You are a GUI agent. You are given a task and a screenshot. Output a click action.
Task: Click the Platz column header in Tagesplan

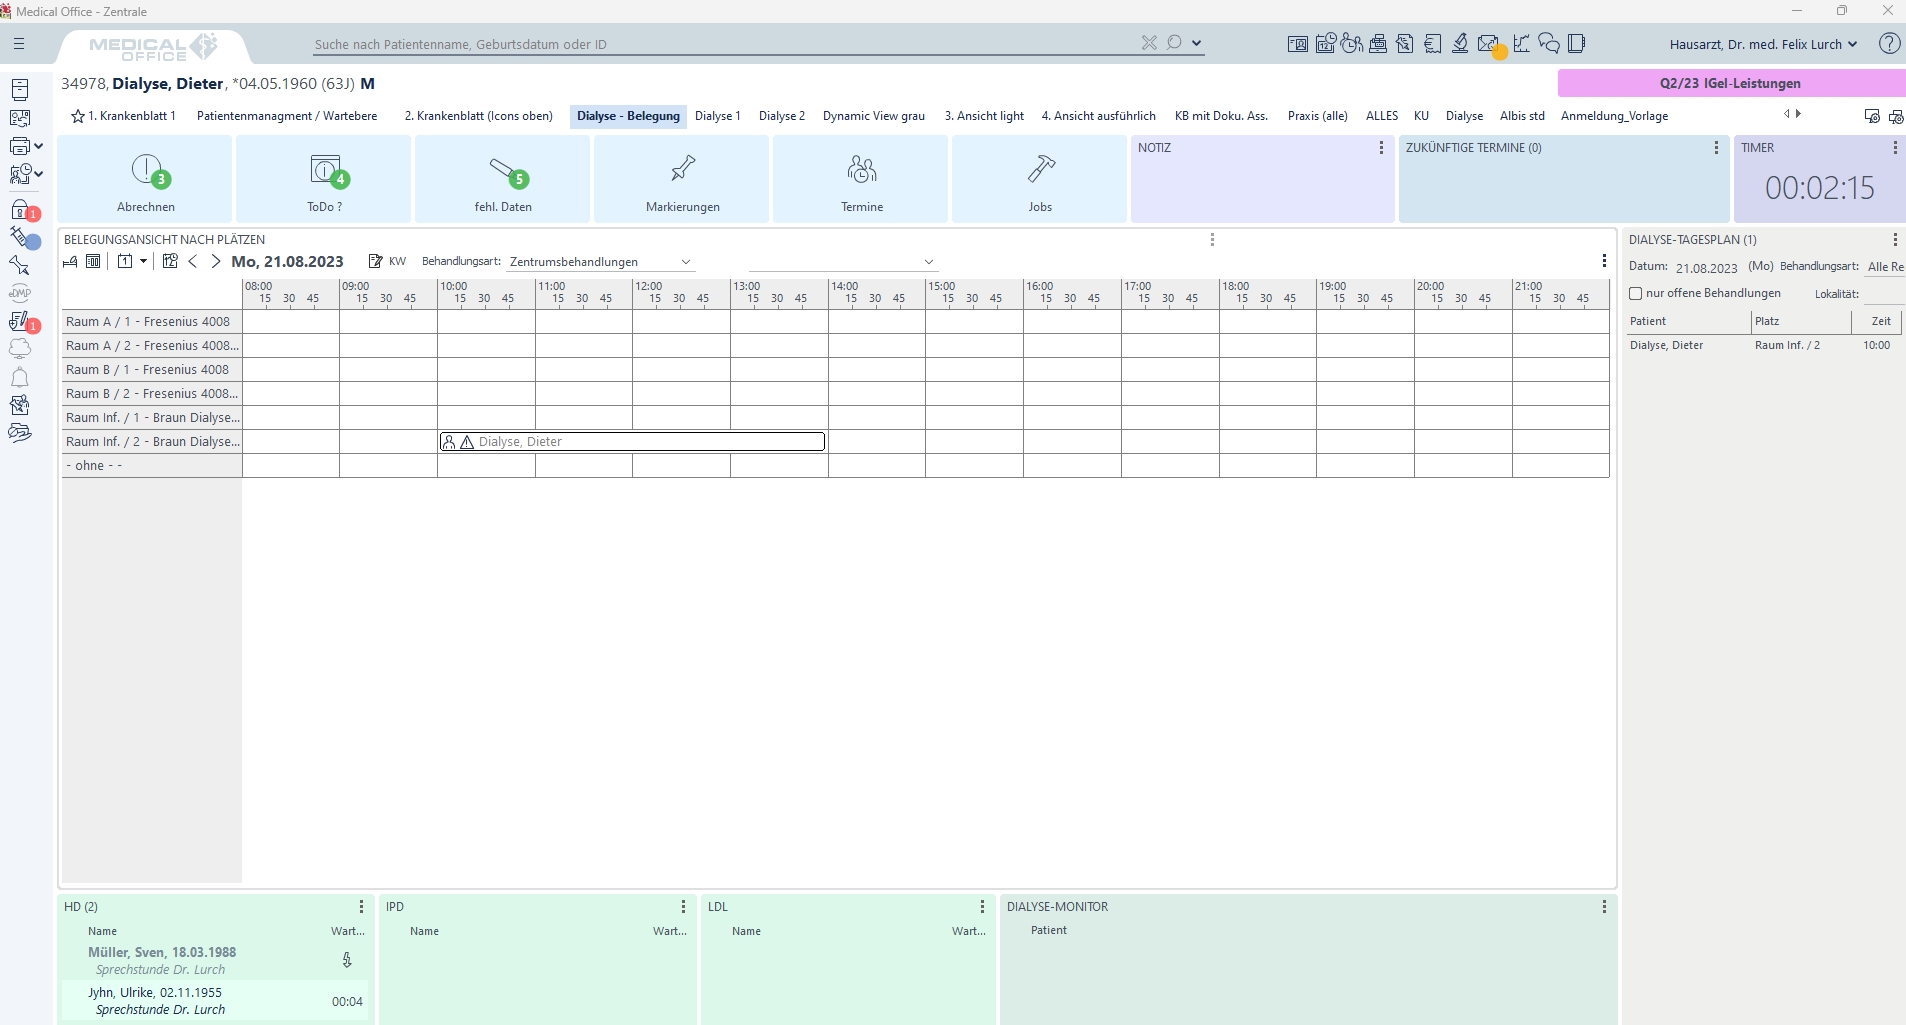(1801, 321)
